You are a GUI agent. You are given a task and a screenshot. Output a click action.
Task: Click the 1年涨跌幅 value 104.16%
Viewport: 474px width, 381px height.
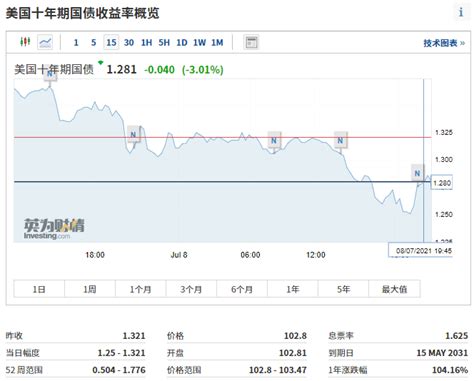[x=450, y=370]
